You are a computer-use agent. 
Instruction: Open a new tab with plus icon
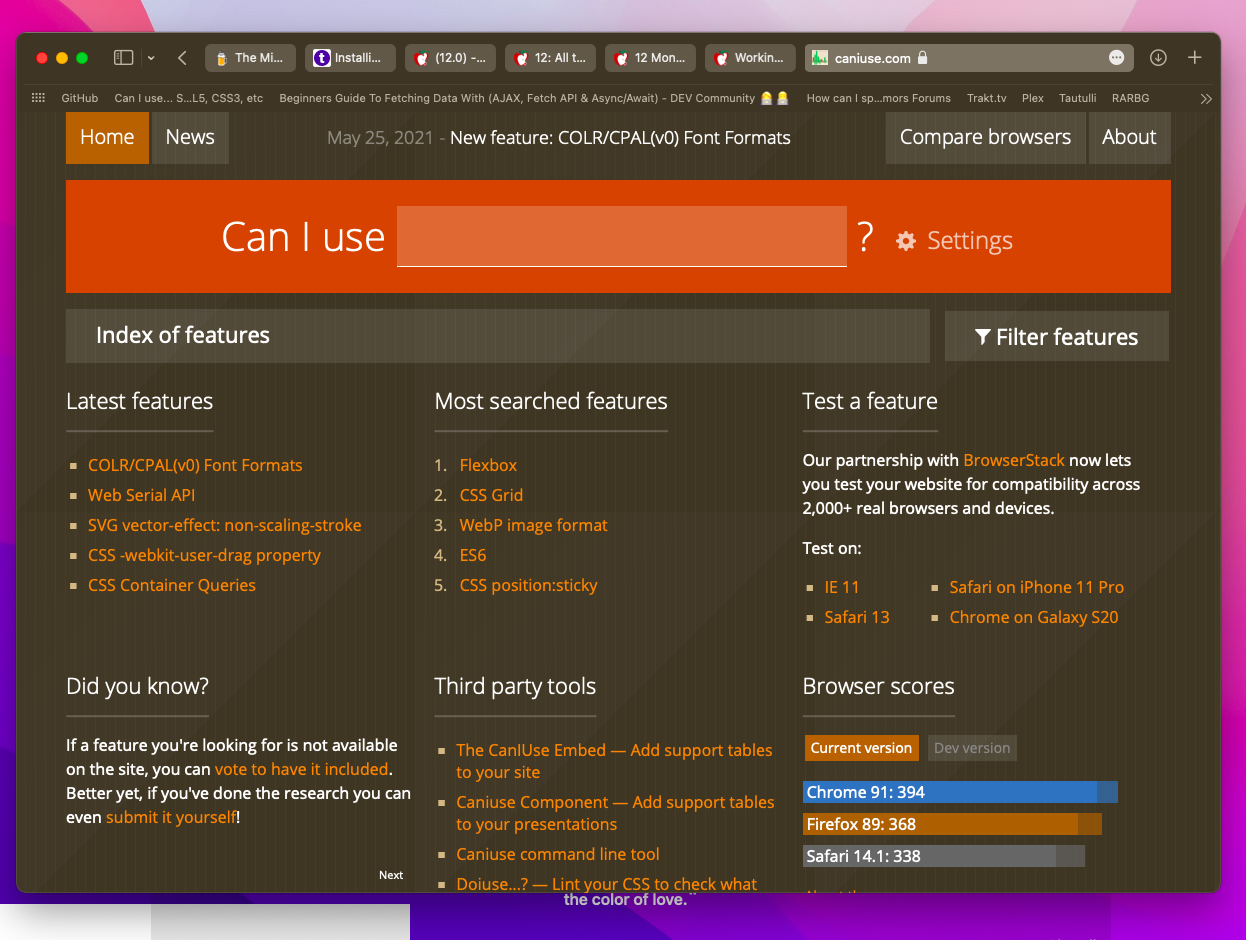point(1195,58)
